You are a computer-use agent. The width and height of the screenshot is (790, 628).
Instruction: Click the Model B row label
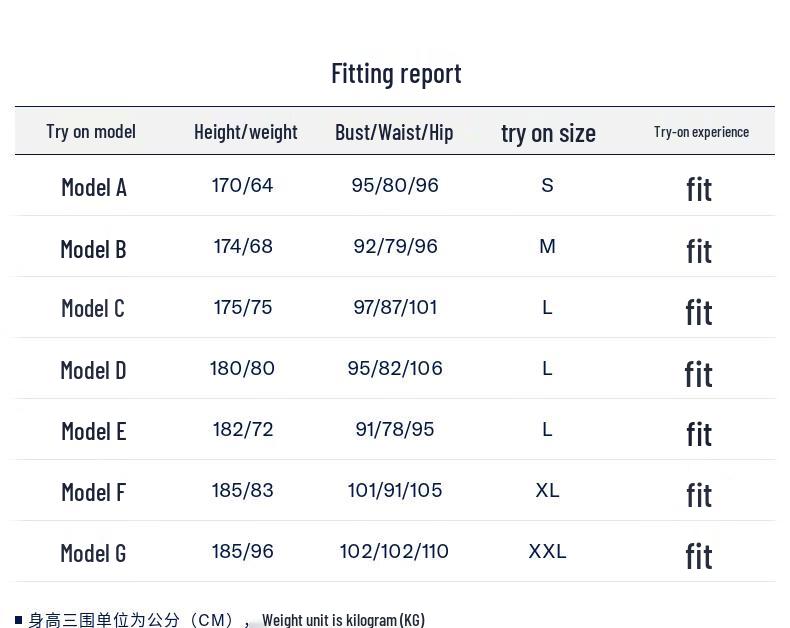coord(93,249)
